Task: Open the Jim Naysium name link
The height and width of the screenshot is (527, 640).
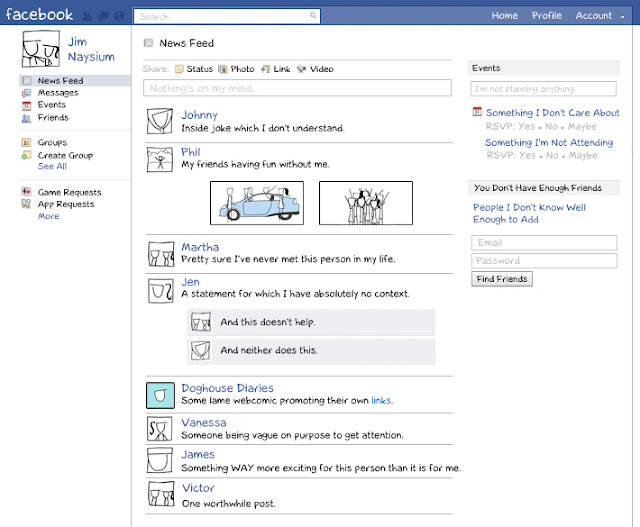Action: 91,49
